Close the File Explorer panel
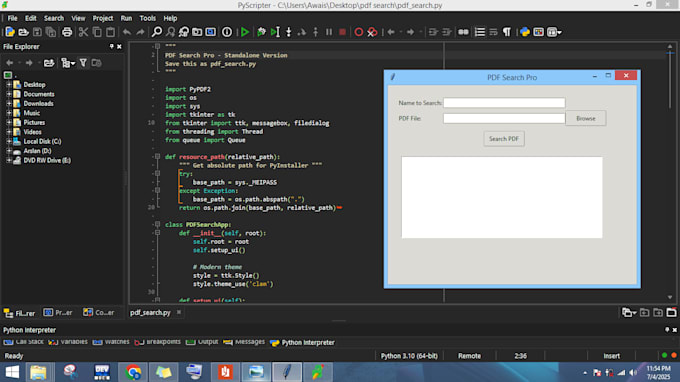Viewport: 680px width, 382px height. [119, 46]
